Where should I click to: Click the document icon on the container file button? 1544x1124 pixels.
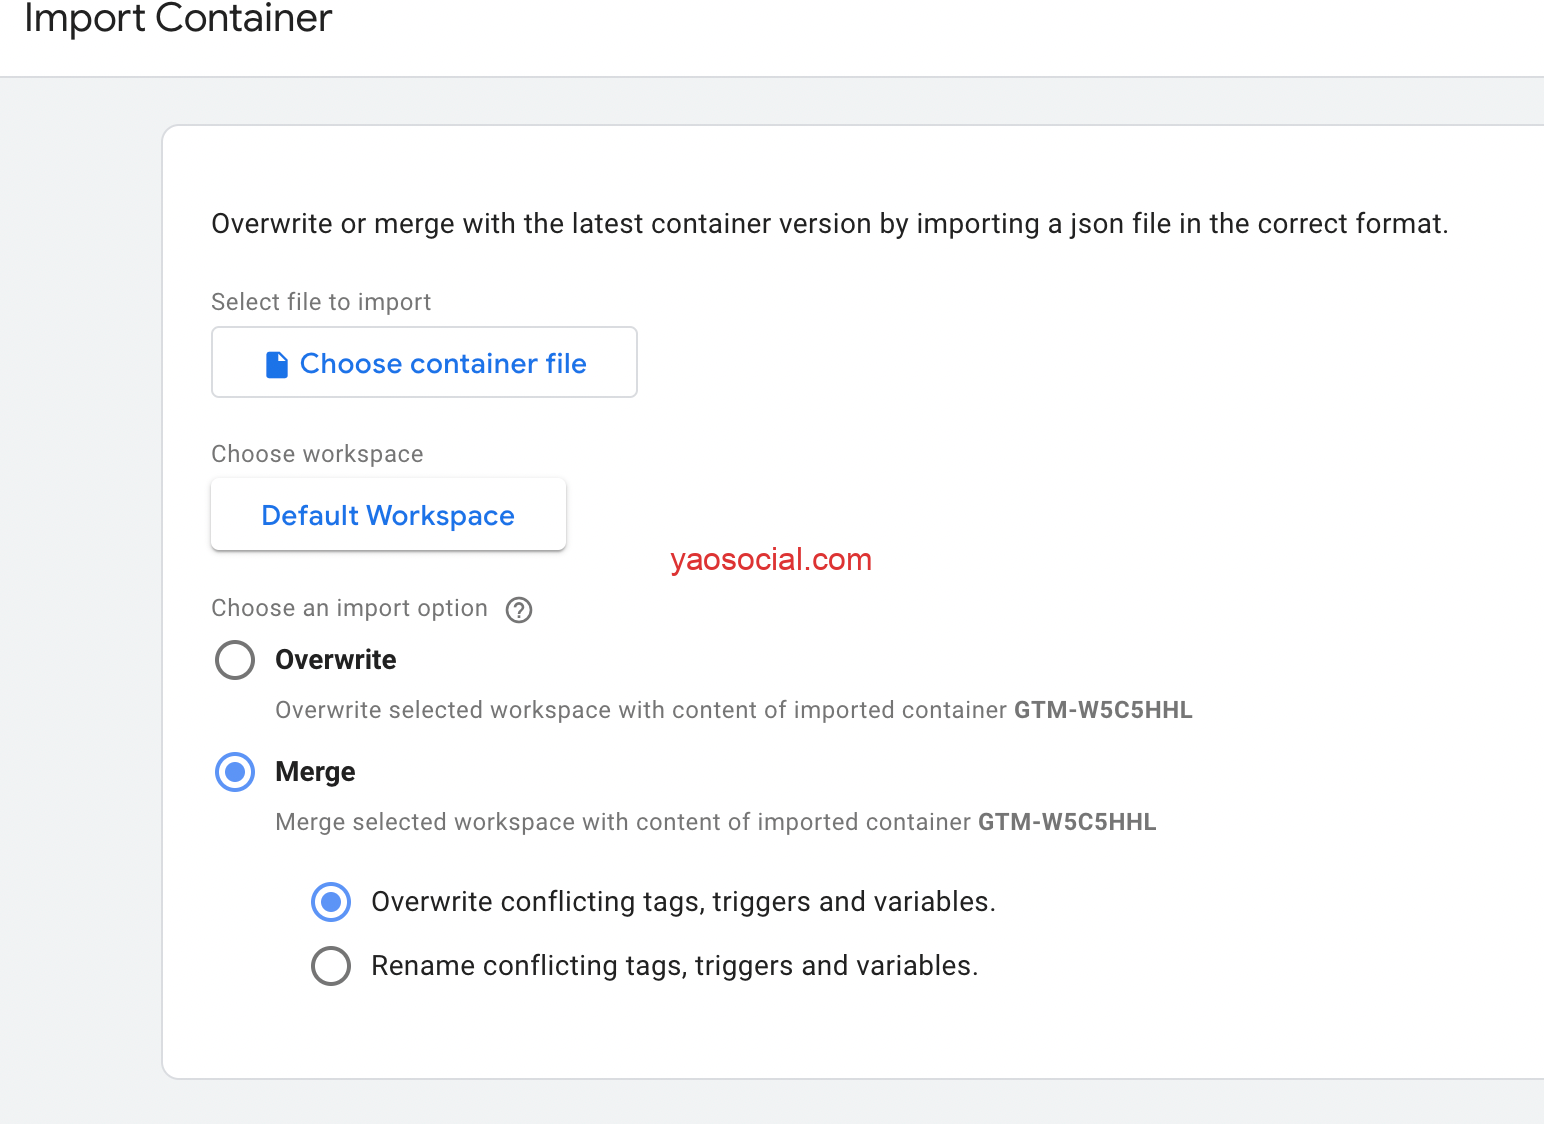coord(277,364)
